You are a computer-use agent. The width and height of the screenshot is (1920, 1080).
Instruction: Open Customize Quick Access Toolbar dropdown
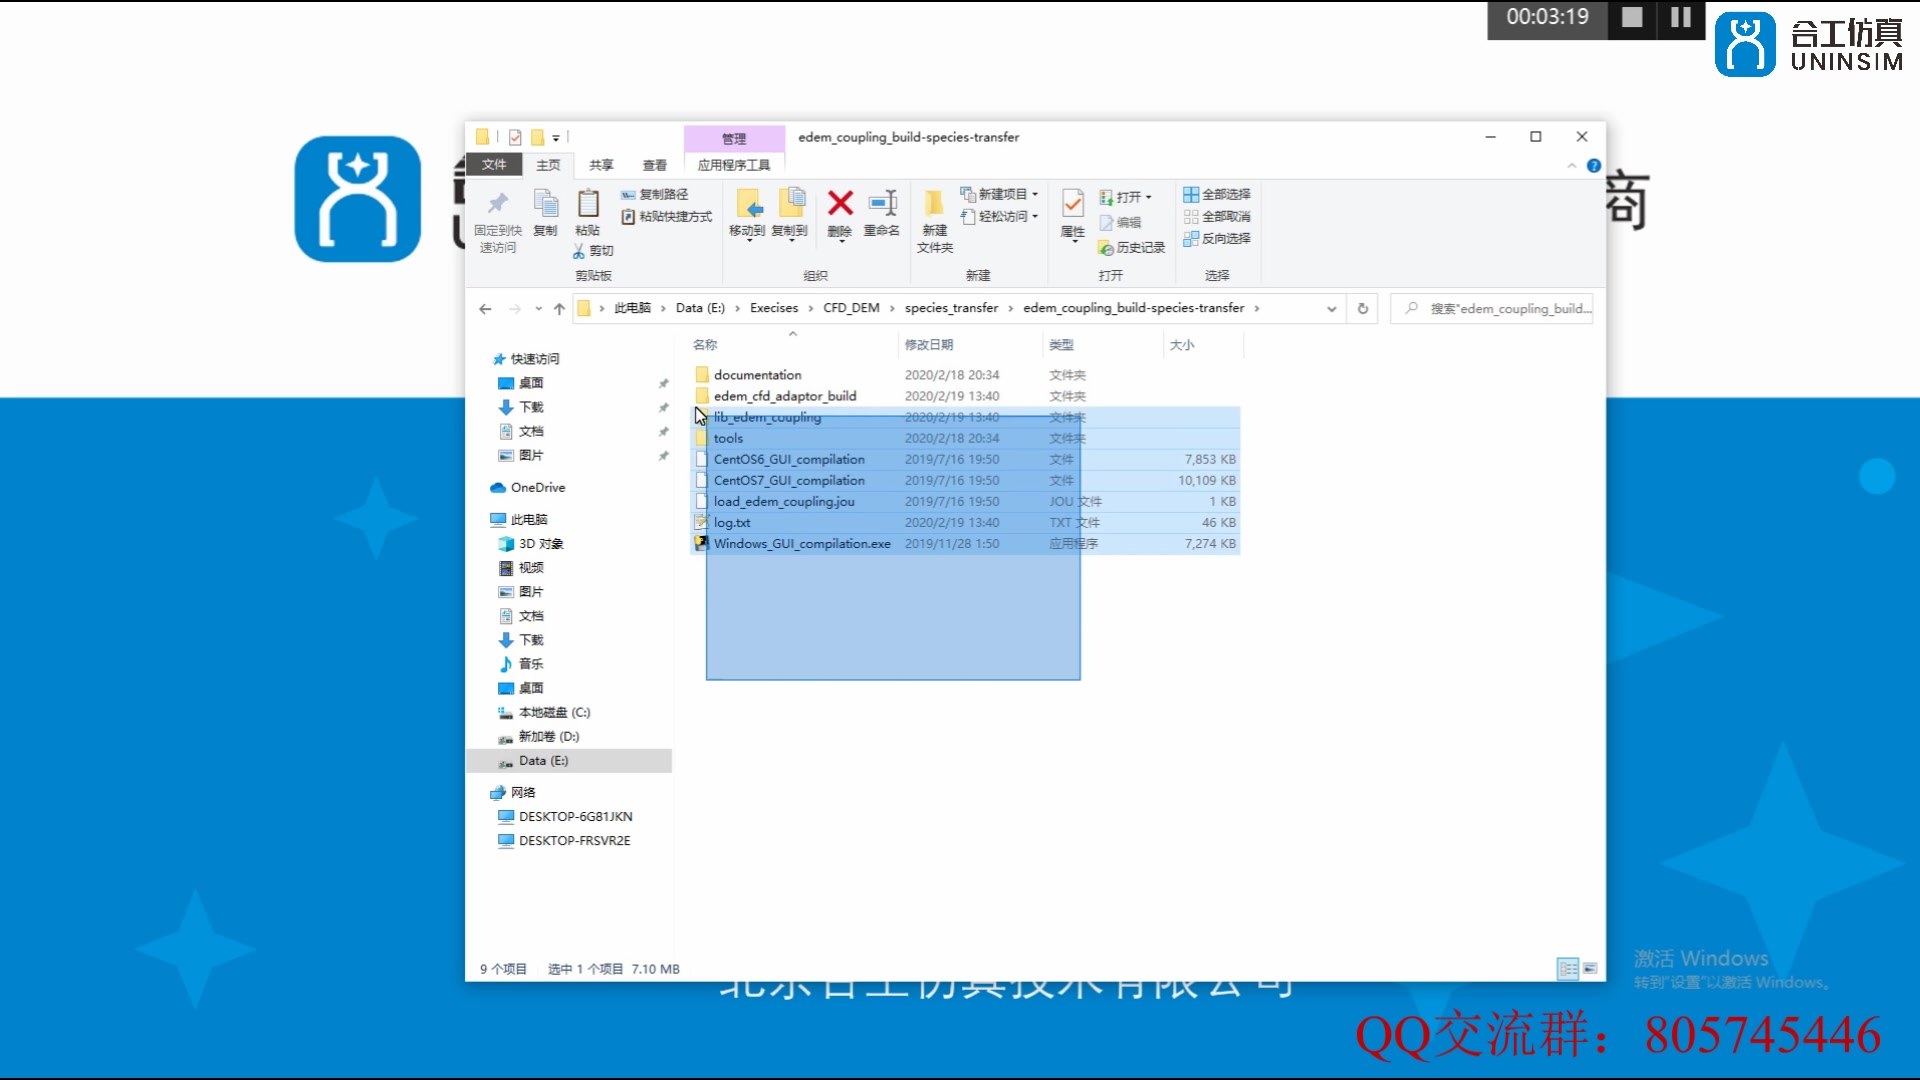(556, 138)
